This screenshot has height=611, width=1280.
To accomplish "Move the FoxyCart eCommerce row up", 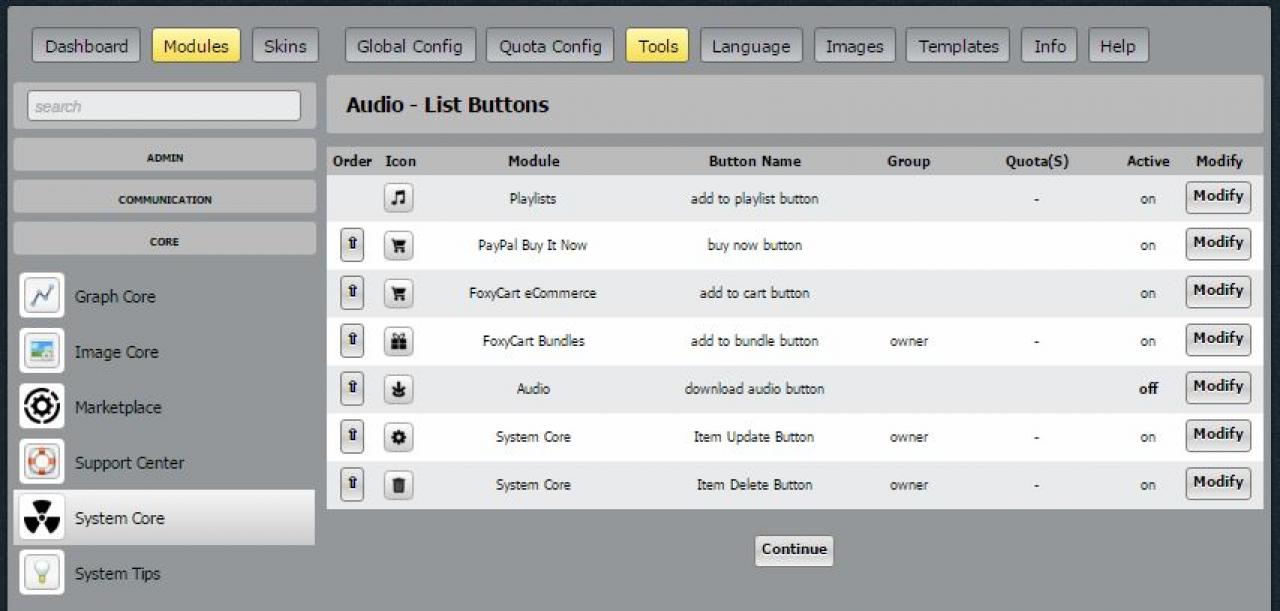I will [x=351, y=293].
